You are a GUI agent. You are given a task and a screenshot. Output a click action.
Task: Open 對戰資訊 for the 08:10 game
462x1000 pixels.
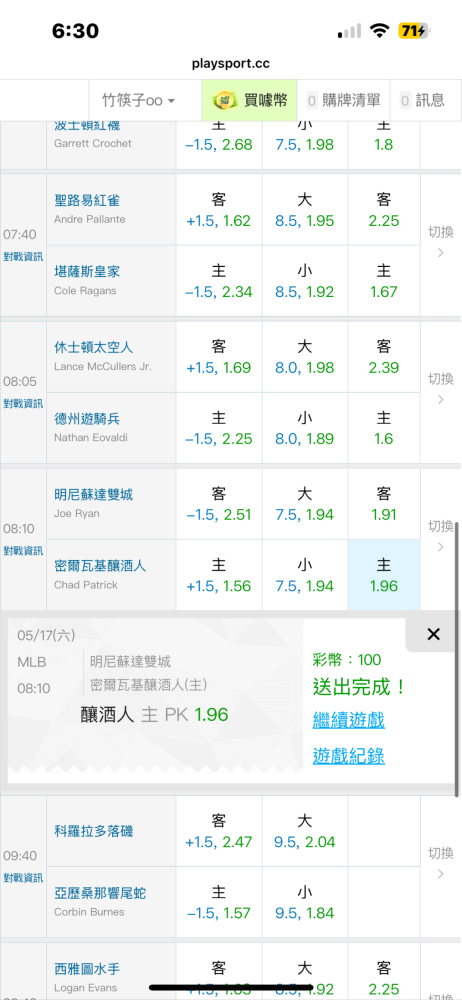23,550
